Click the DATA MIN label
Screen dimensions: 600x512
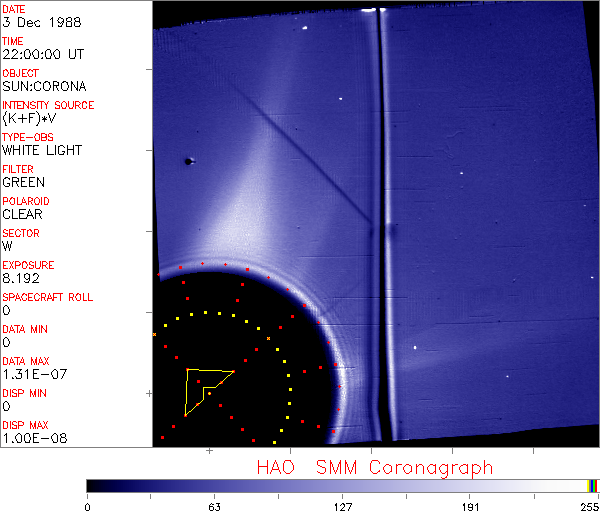pos(25,329)
